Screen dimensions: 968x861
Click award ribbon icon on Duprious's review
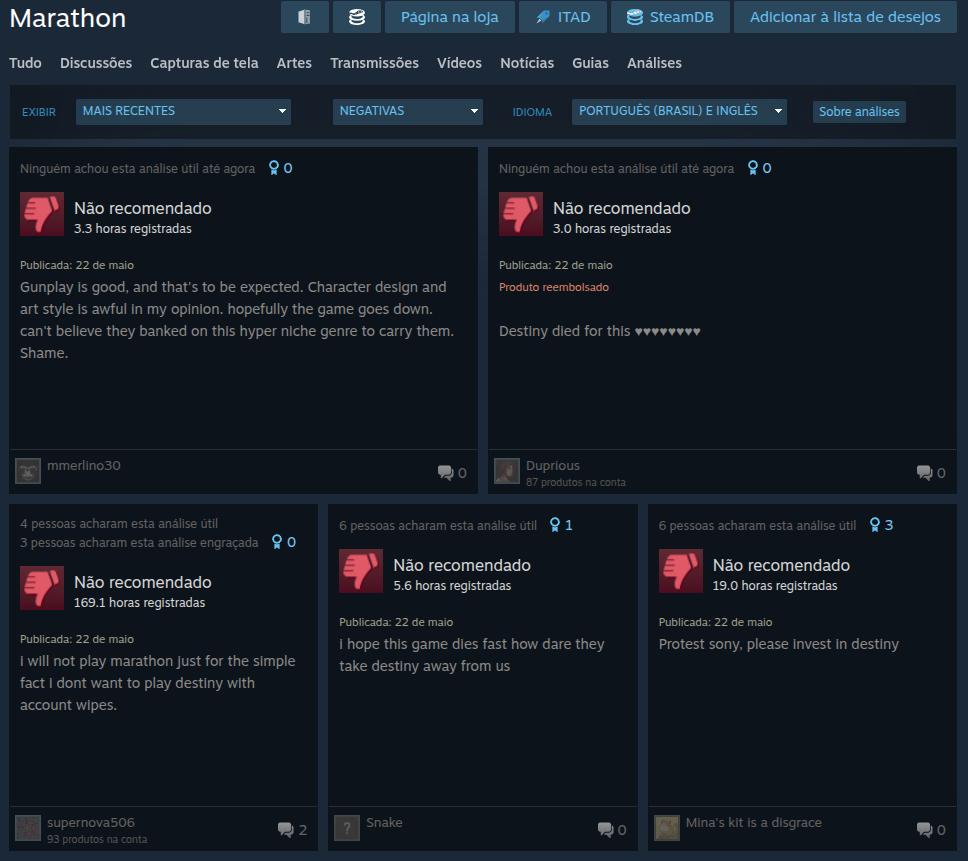(753, 168)
